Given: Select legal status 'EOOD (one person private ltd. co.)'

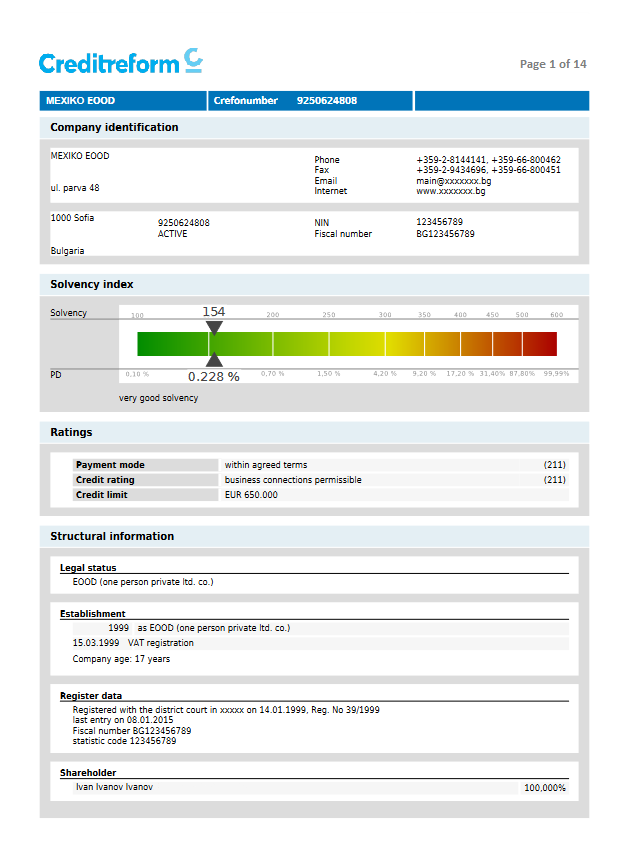Looking at the screenshot, I should click(x=143, y=582).
